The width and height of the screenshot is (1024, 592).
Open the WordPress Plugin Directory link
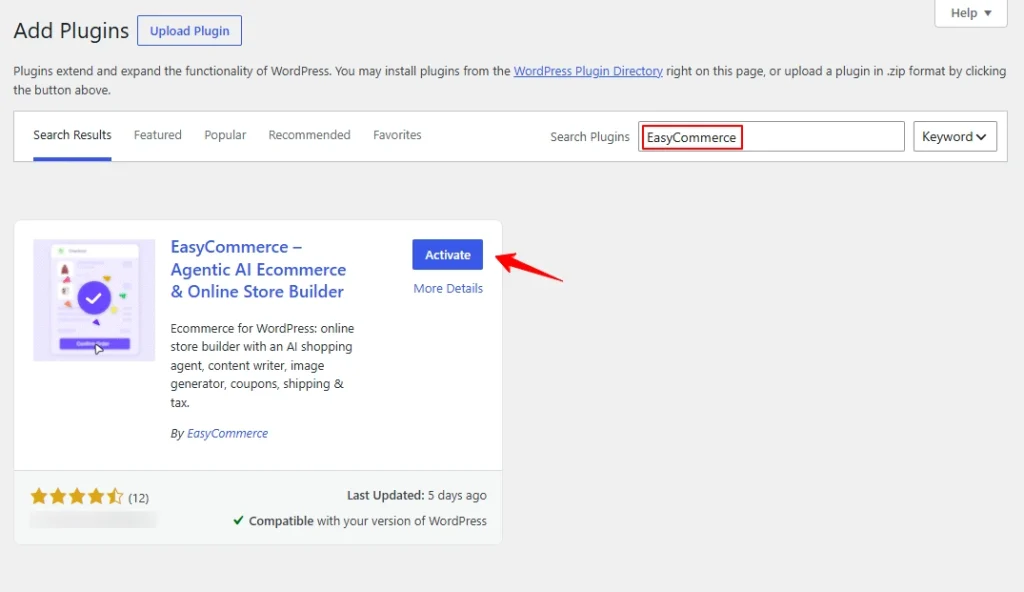click(588, 71)
